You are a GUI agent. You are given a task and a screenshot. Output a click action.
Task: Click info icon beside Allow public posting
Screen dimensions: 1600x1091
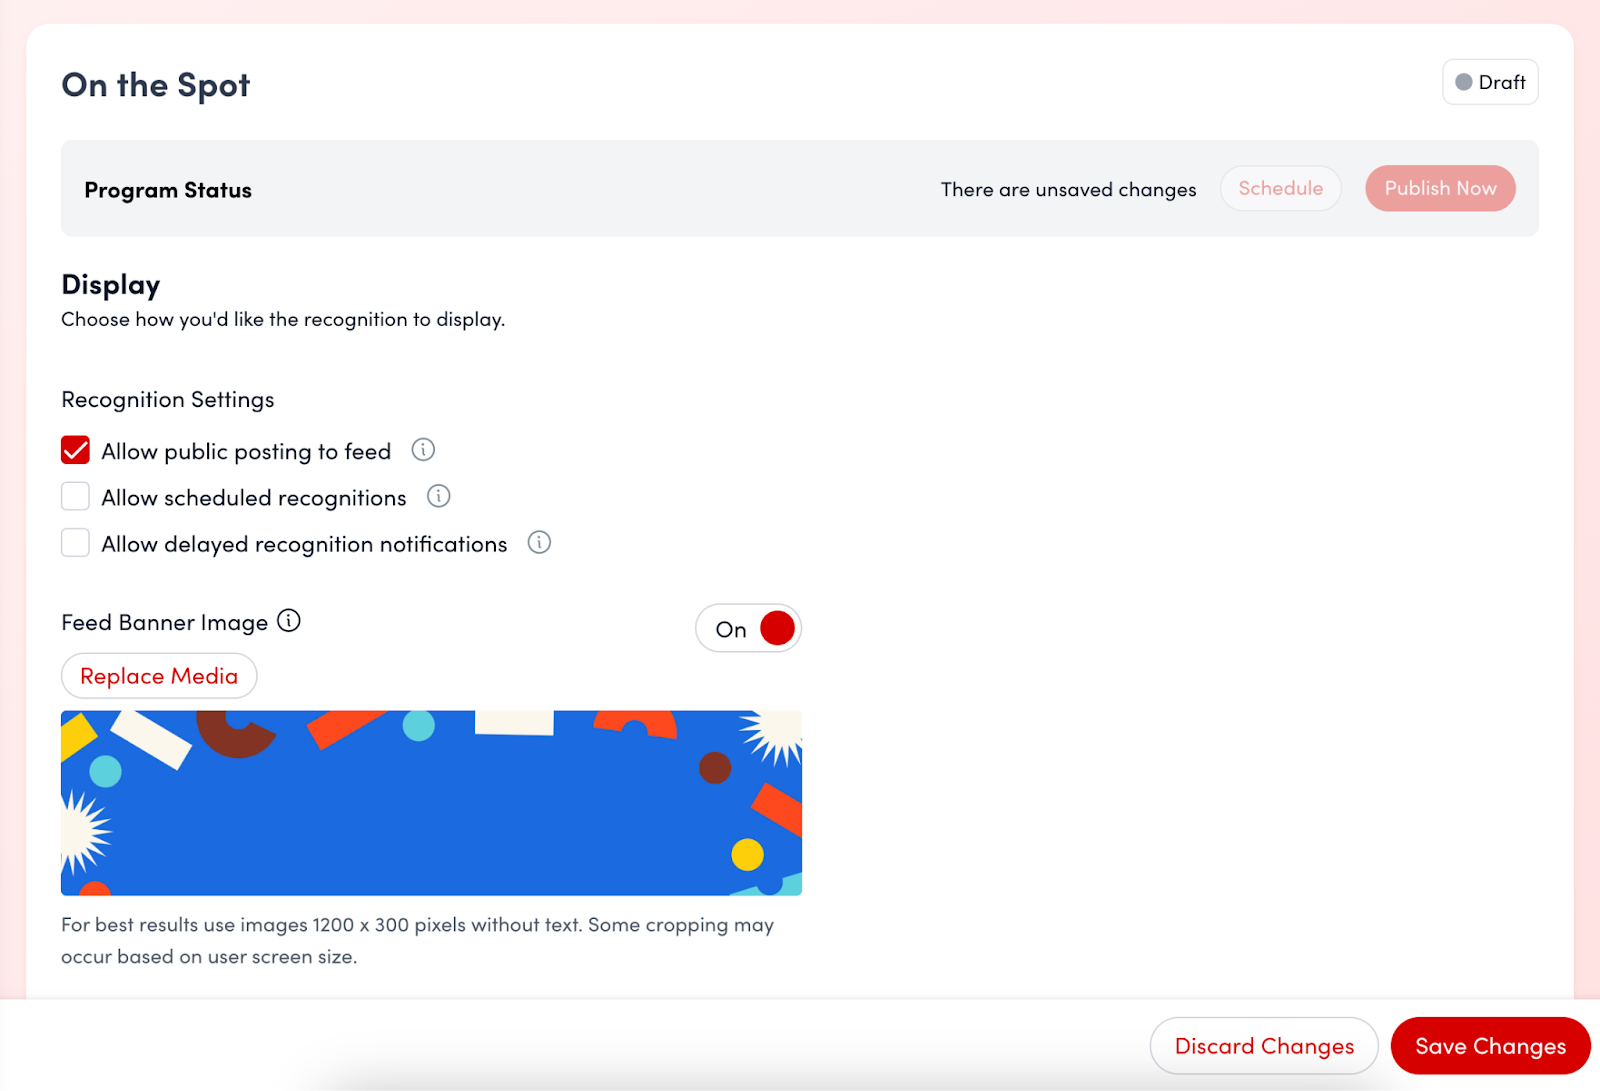tap(423, 450)
